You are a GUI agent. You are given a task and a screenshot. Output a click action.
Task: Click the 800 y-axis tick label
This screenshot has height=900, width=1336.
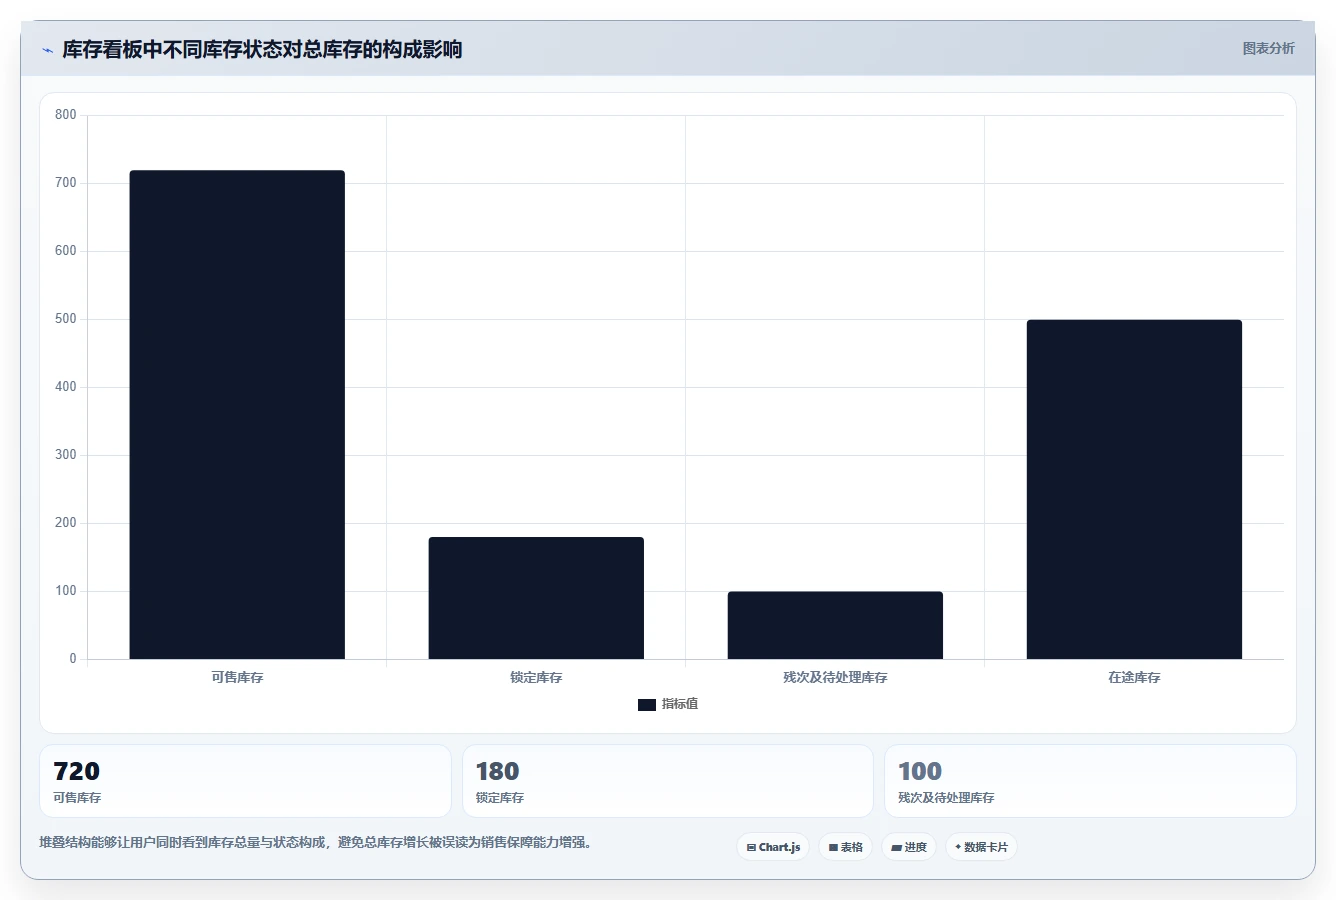coord(66,115)
